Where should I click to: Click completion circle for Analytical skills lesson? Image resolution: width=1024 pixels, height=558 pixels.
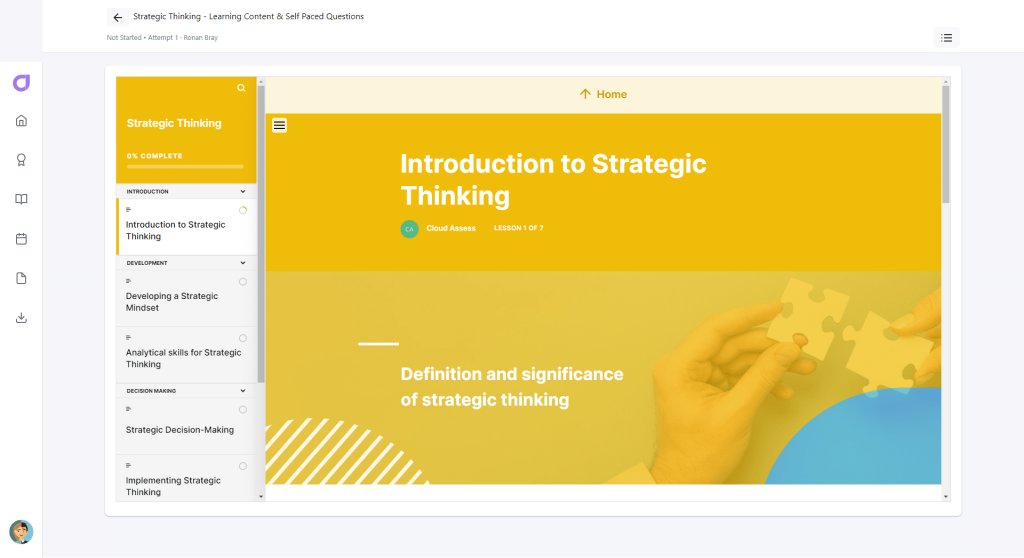pos(243,338)
